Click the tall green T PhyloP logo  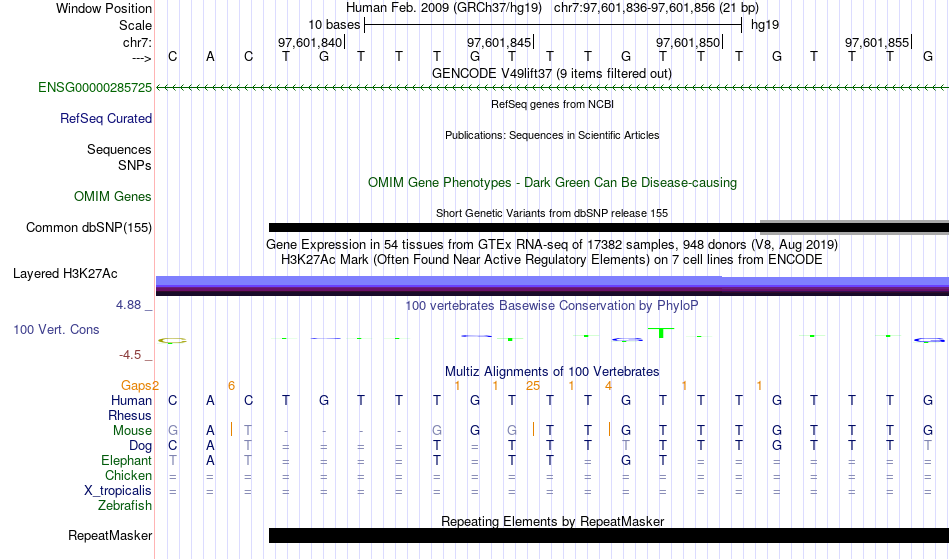pos(661,332)
